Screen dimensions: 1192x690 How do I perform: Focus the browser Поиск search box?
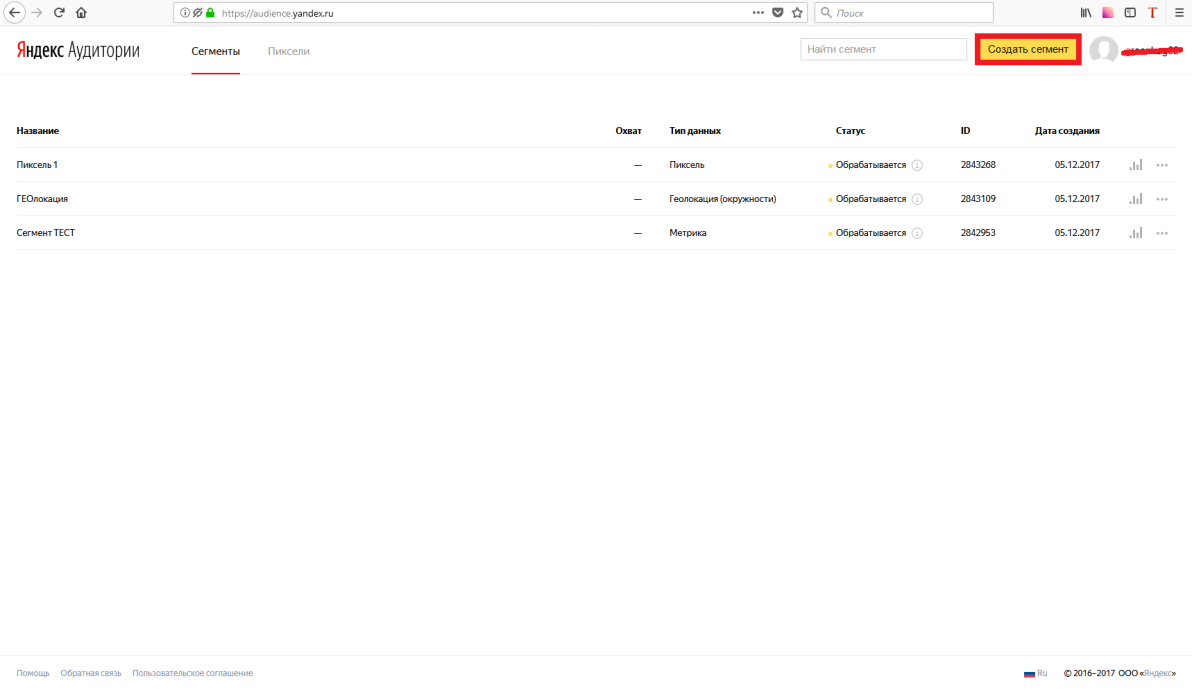click(904, 13)
